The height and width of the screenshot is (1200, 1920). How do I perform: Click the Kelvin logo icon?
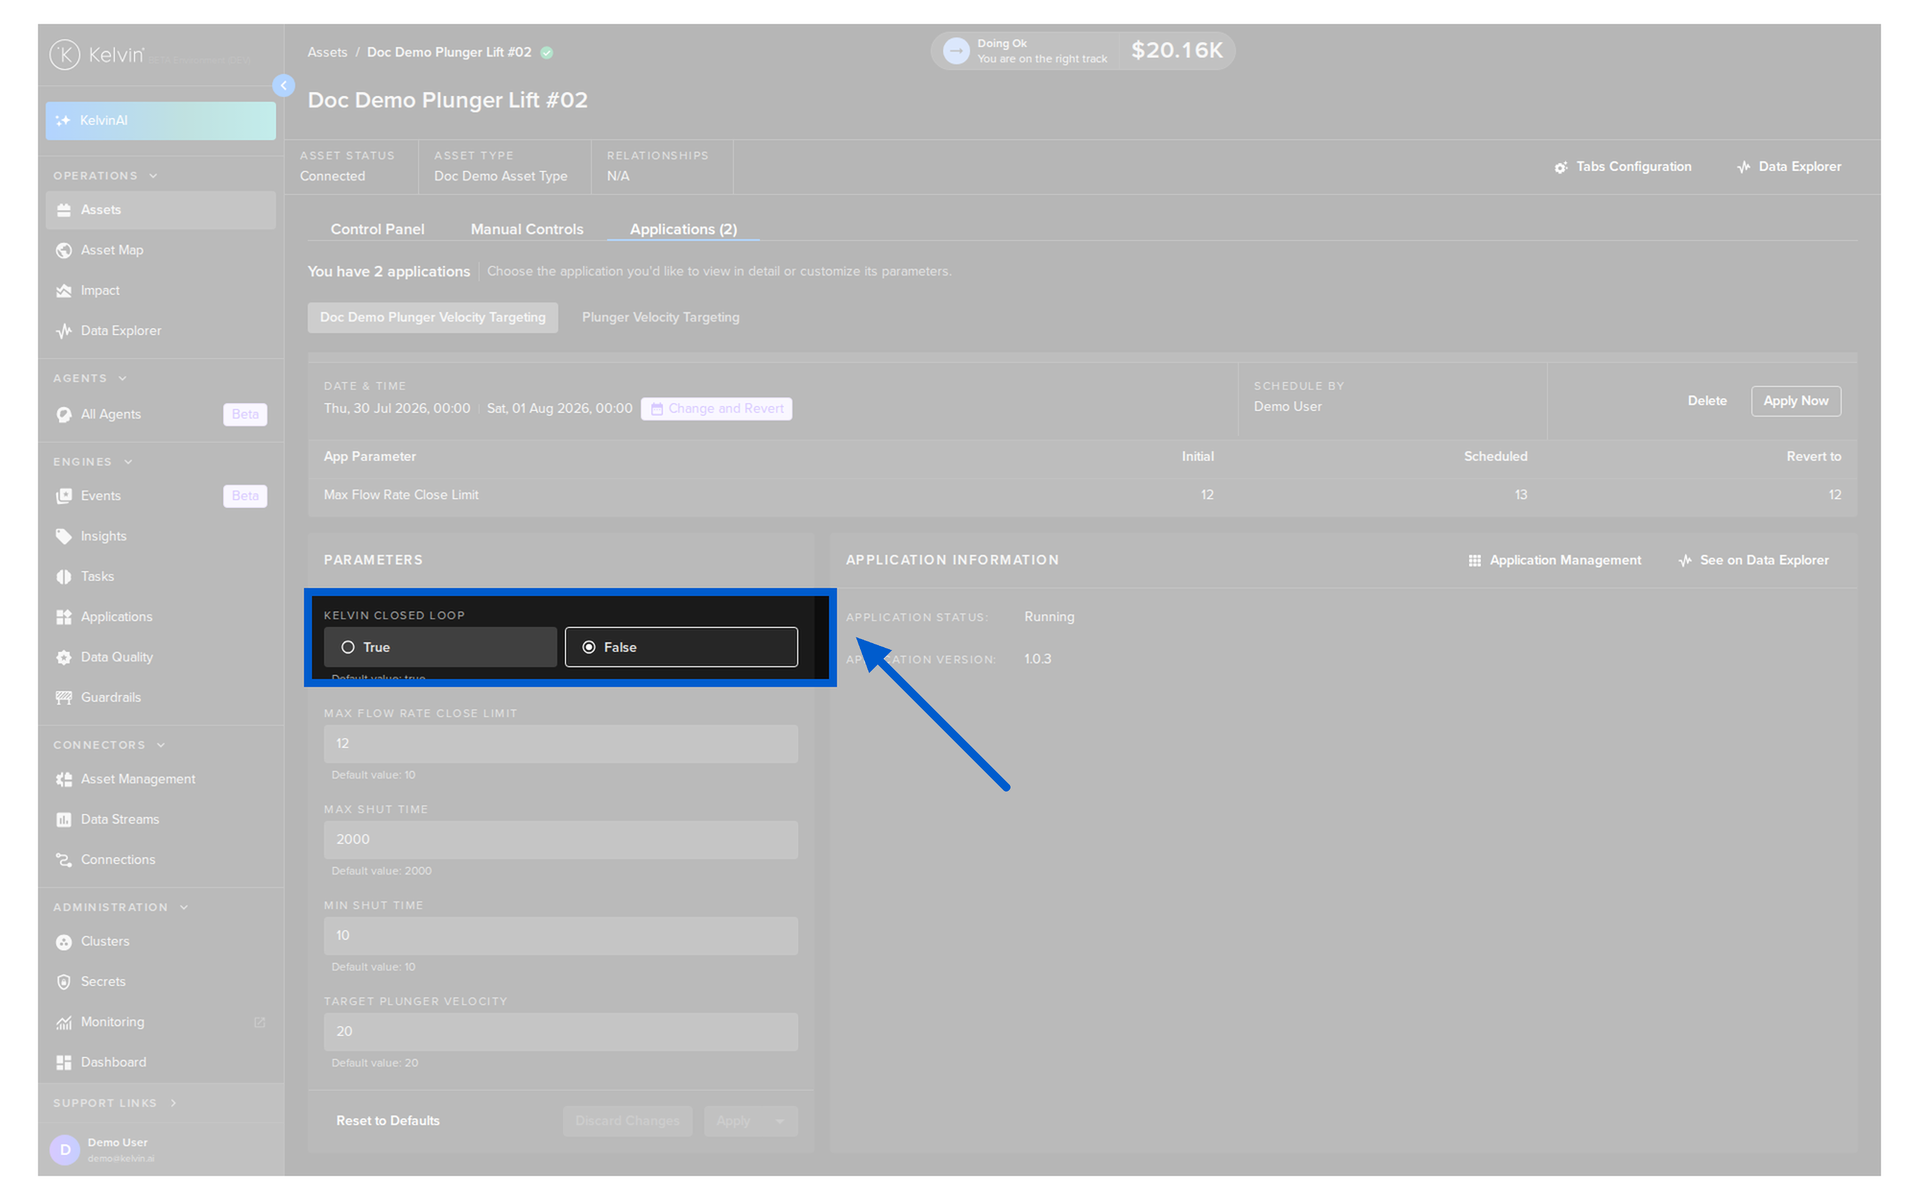(x=65, y=54)
